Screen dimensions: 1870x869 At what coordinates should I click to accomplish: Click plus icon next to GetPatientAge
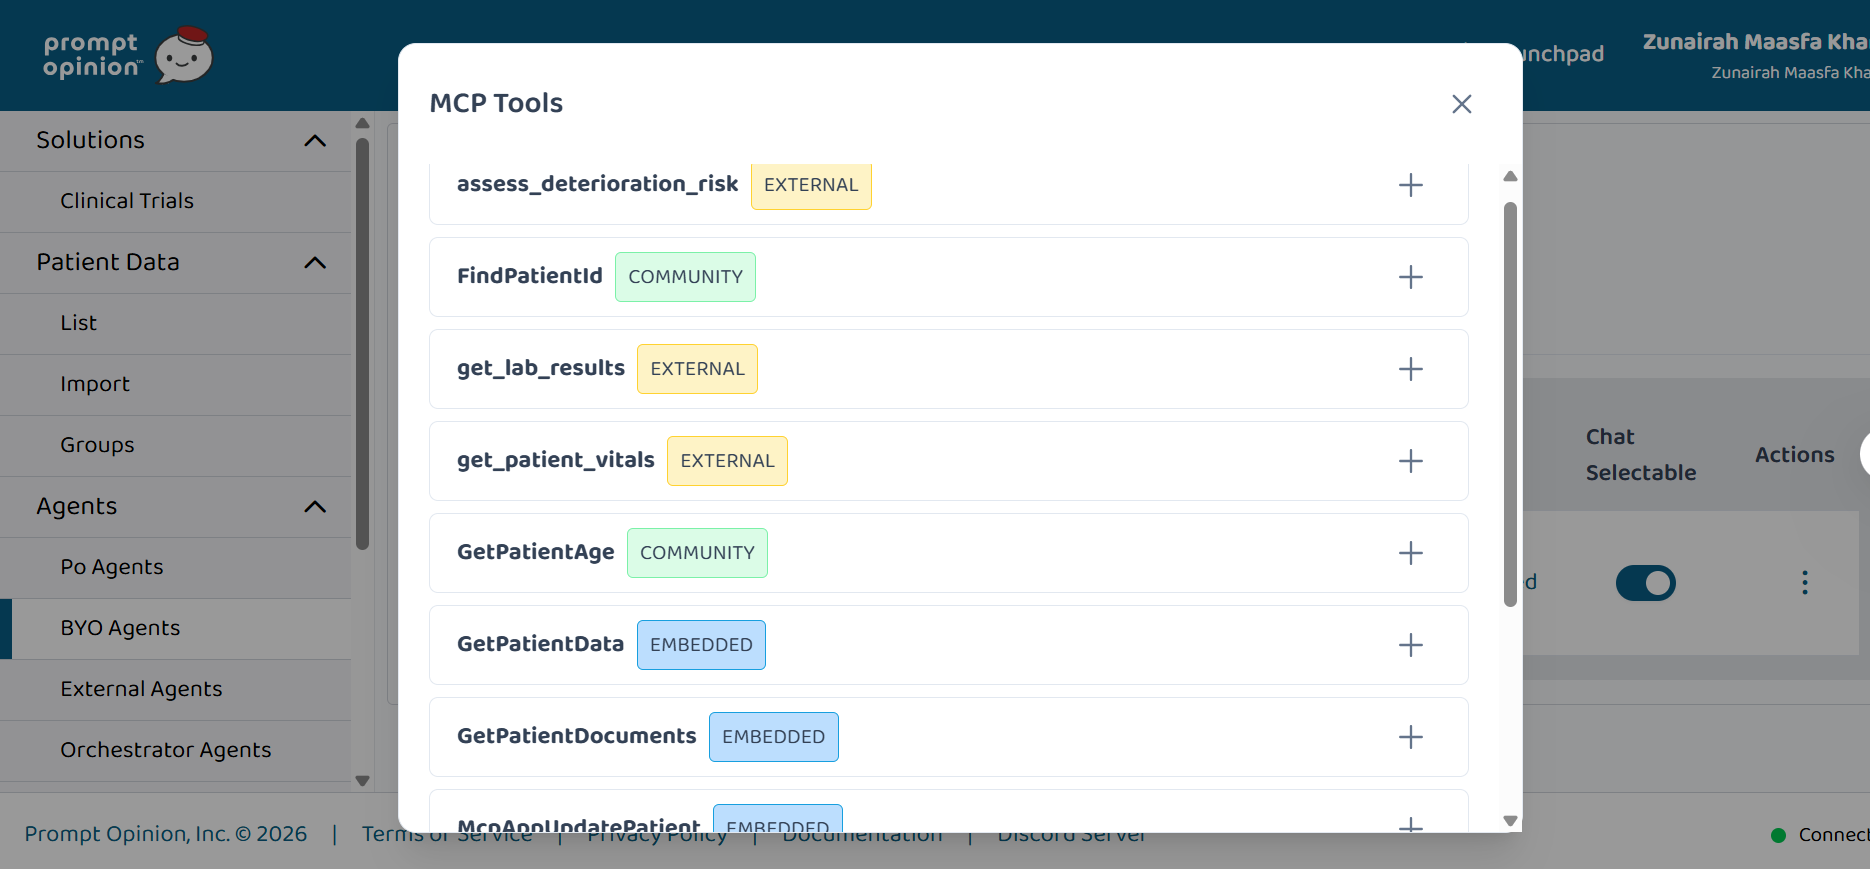click(x=1410, y=553)
